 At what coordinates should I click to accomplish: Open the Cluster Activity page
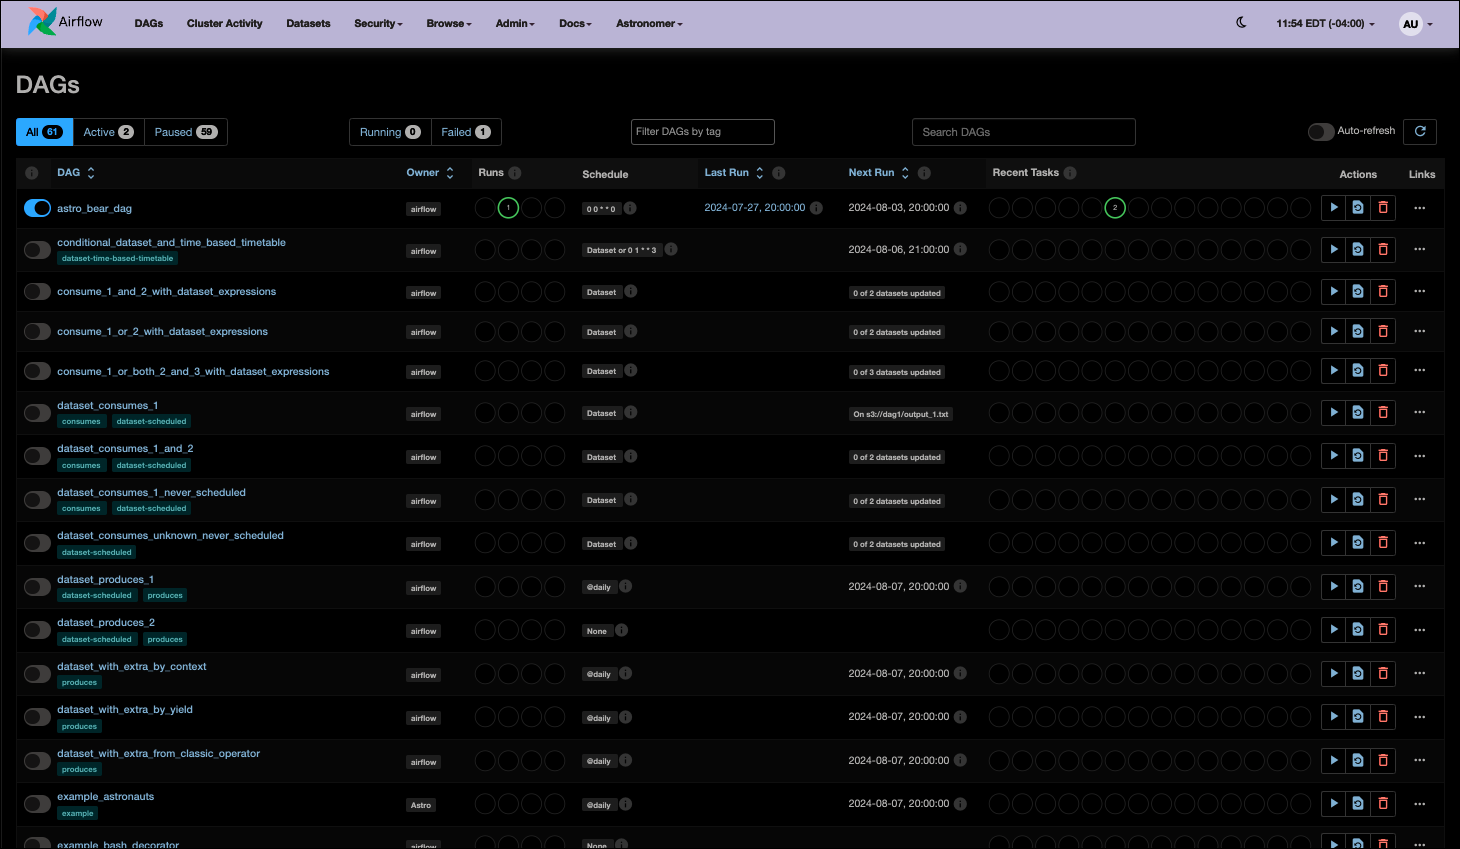224,23
